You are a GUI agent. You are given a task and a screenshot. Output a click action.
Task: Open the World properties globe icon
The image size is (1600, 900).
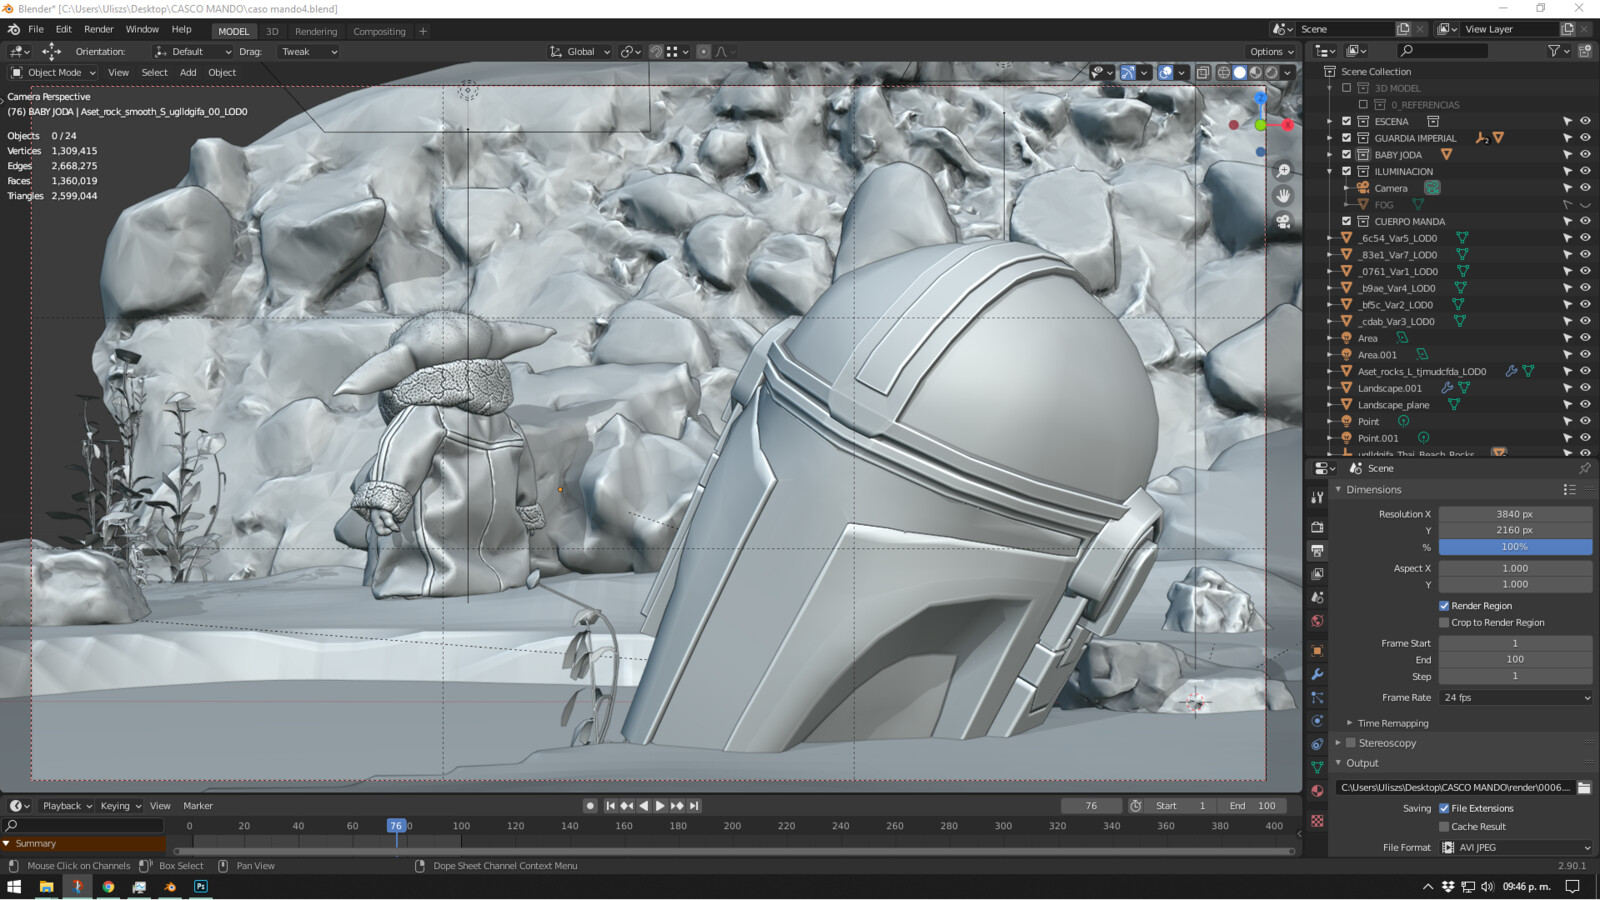1317,621
